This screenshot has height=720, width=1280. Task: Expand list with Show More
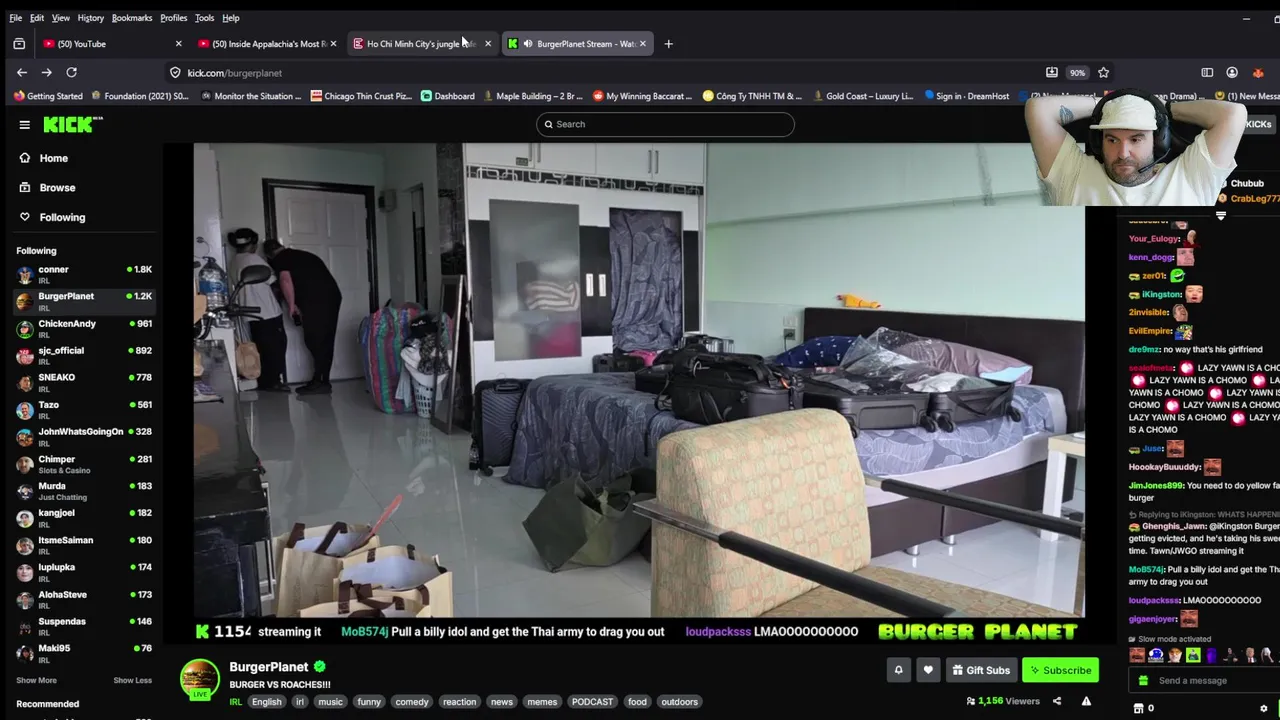click(36, 680)
